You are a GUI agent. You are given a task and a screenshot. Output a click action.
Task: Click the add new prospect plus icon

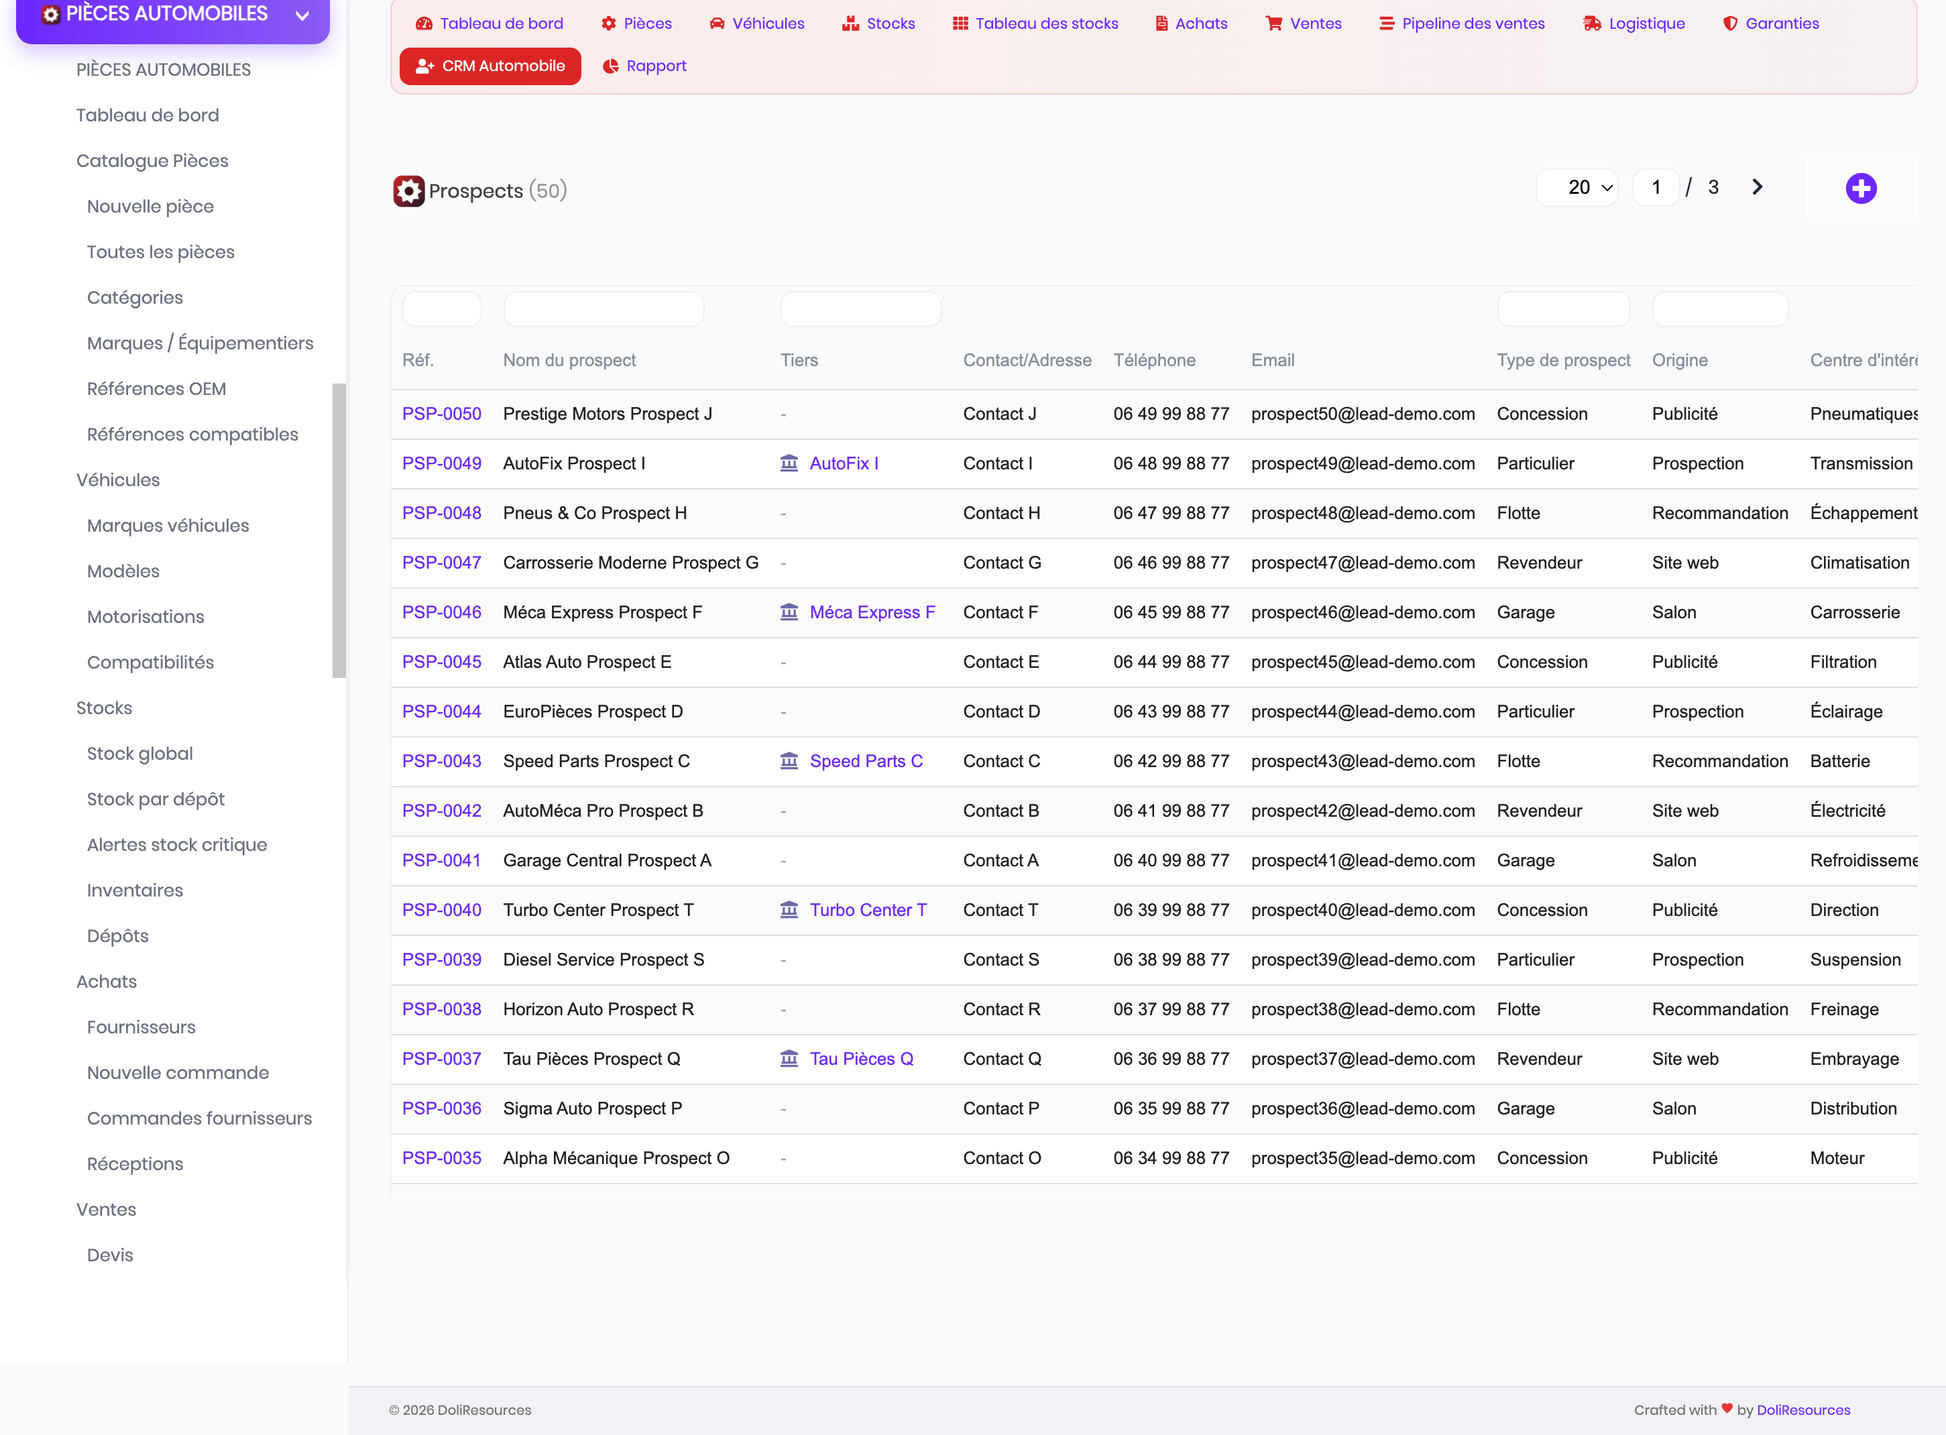(x=1860, y=188)
